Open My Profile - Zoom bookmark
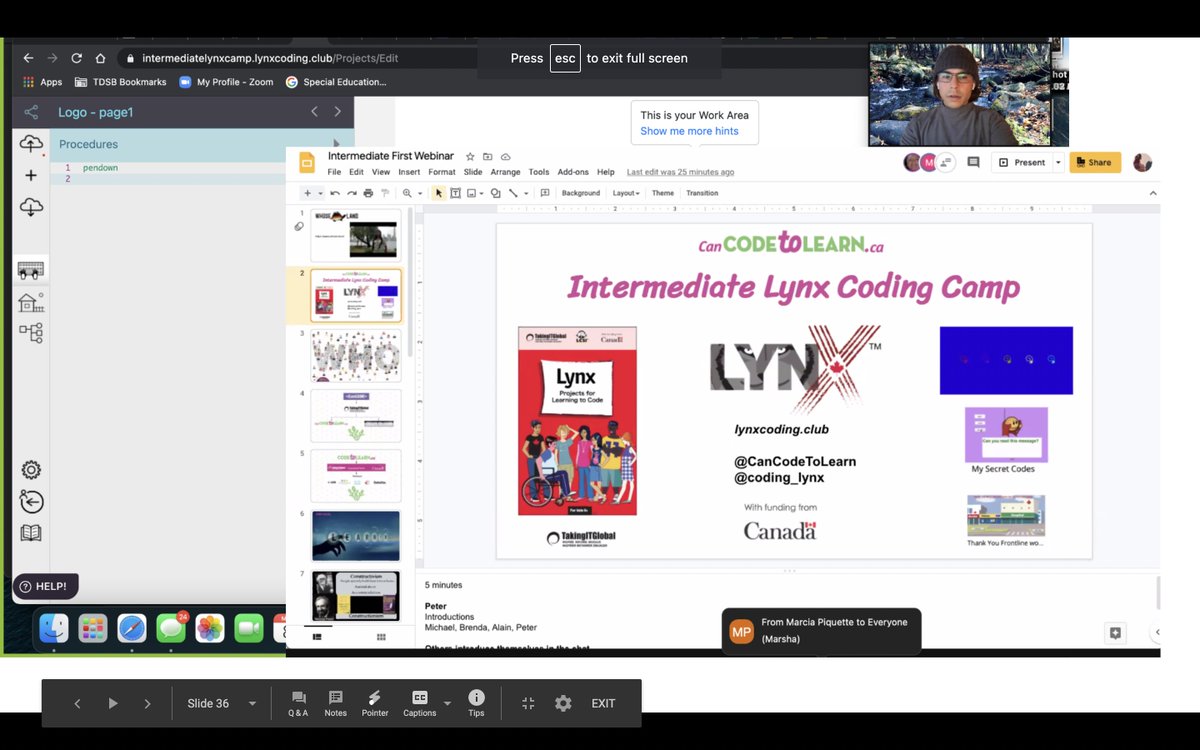Image resolution: width=1200 pixels, height=750 pixels. click(x=226, y=82)
